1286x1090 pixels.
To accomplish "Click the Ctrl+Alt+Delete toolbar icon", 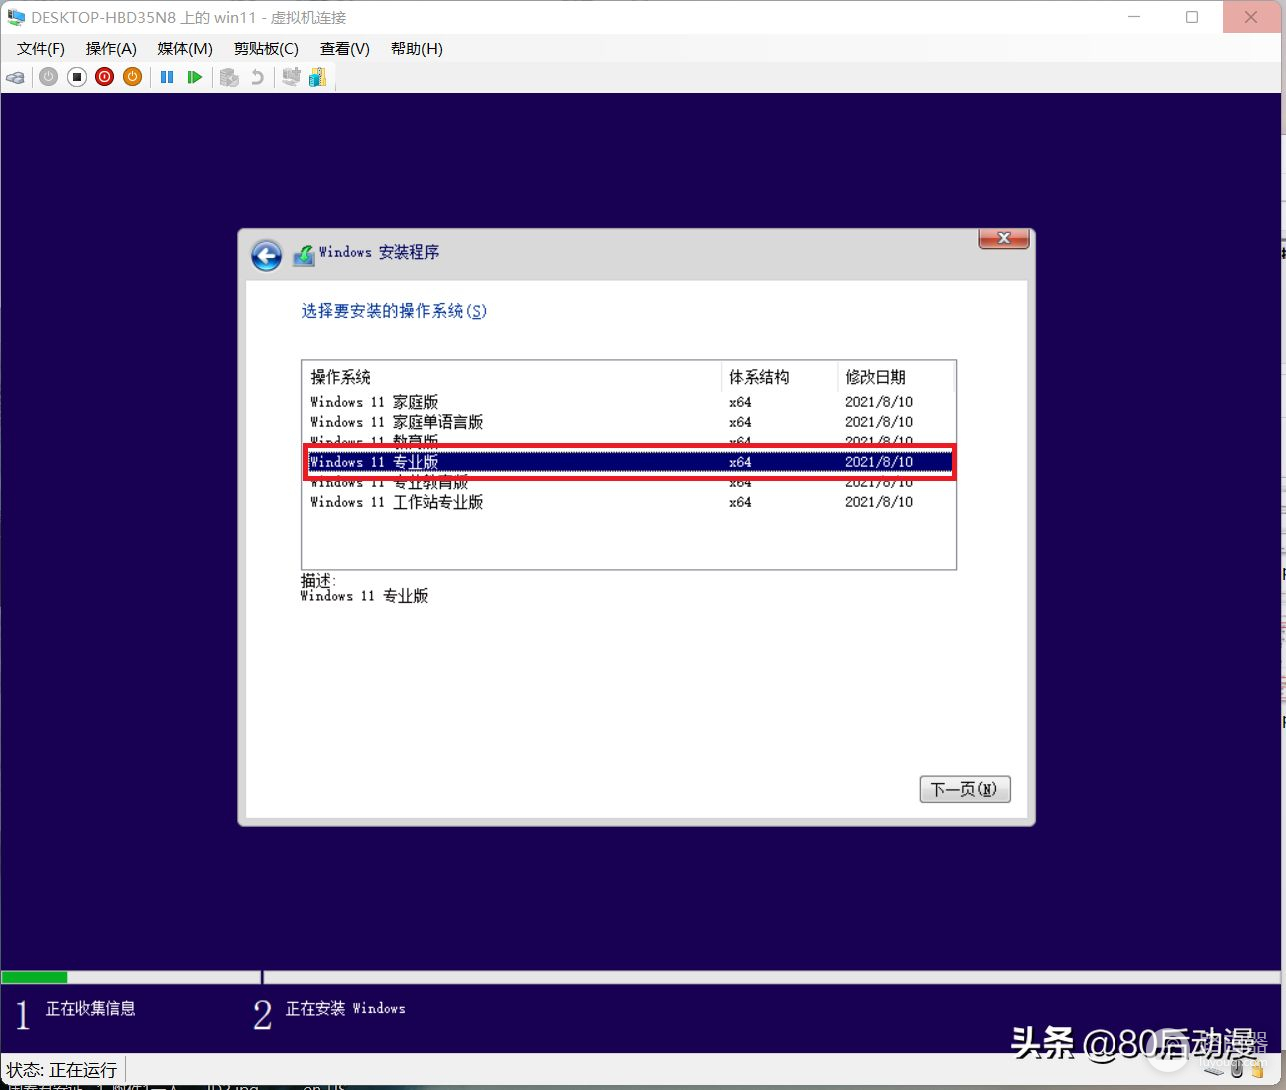I will (16, 77).
